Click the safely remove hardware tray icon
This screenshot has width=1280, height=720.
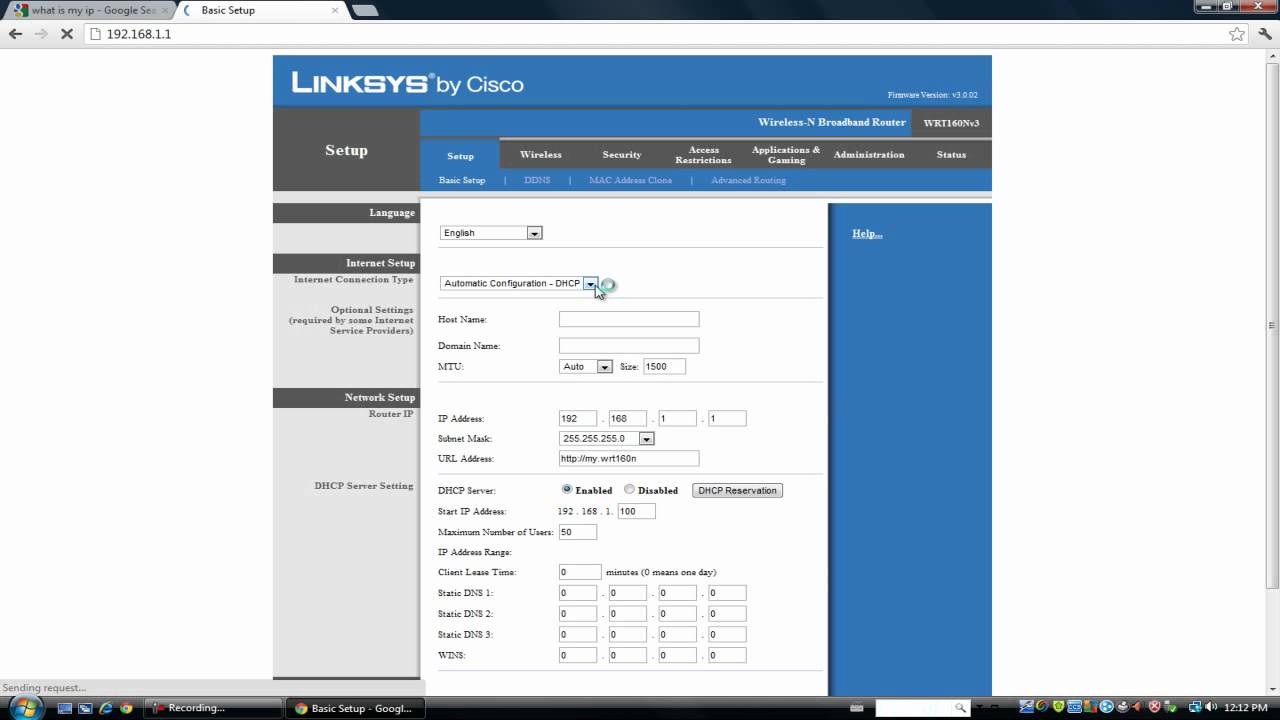click(x=1171, y=707)
